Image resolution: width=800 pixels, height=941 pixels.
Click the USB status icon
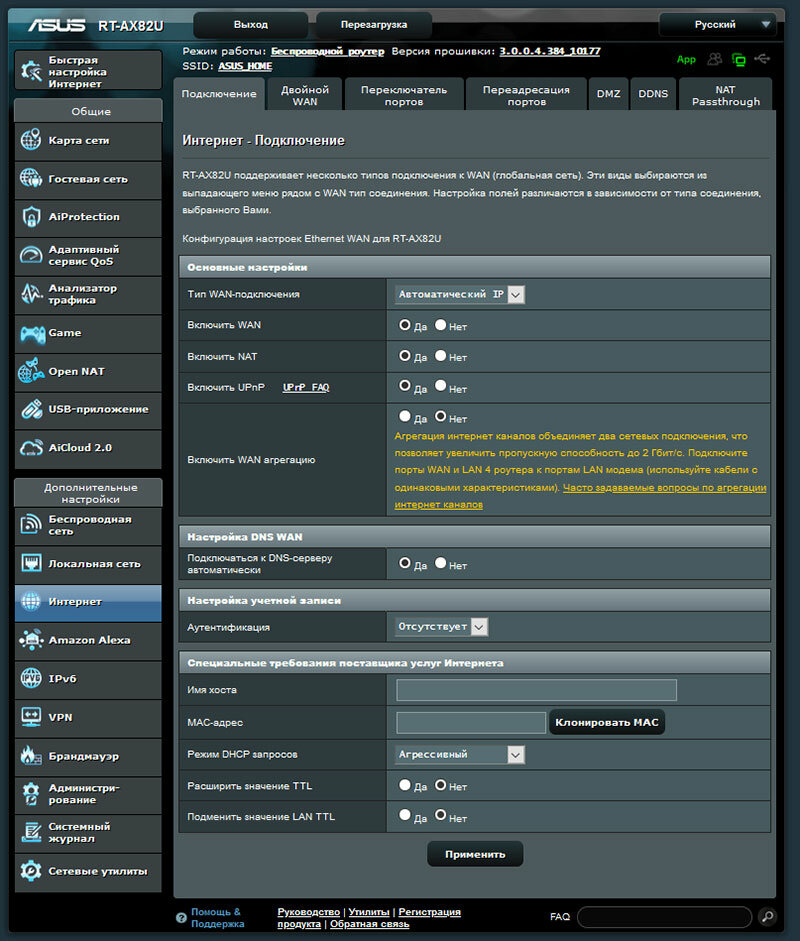(762, 59)
